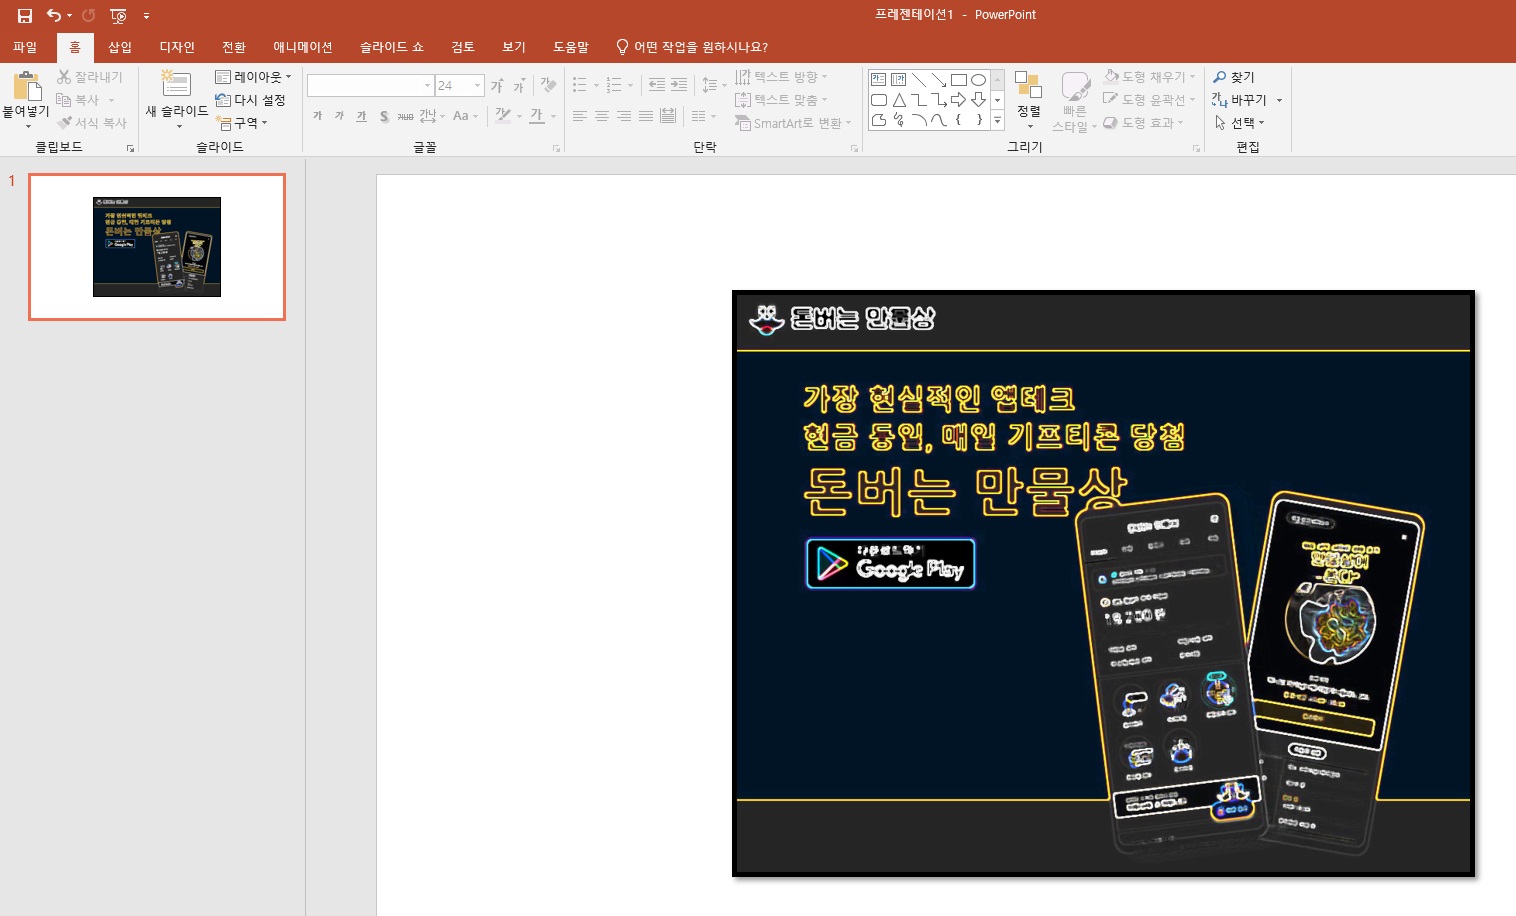The height and width of the screenshot is (916, 1516).
Task: Open the 레이아웃 dropdown
Action: point(254,77)
